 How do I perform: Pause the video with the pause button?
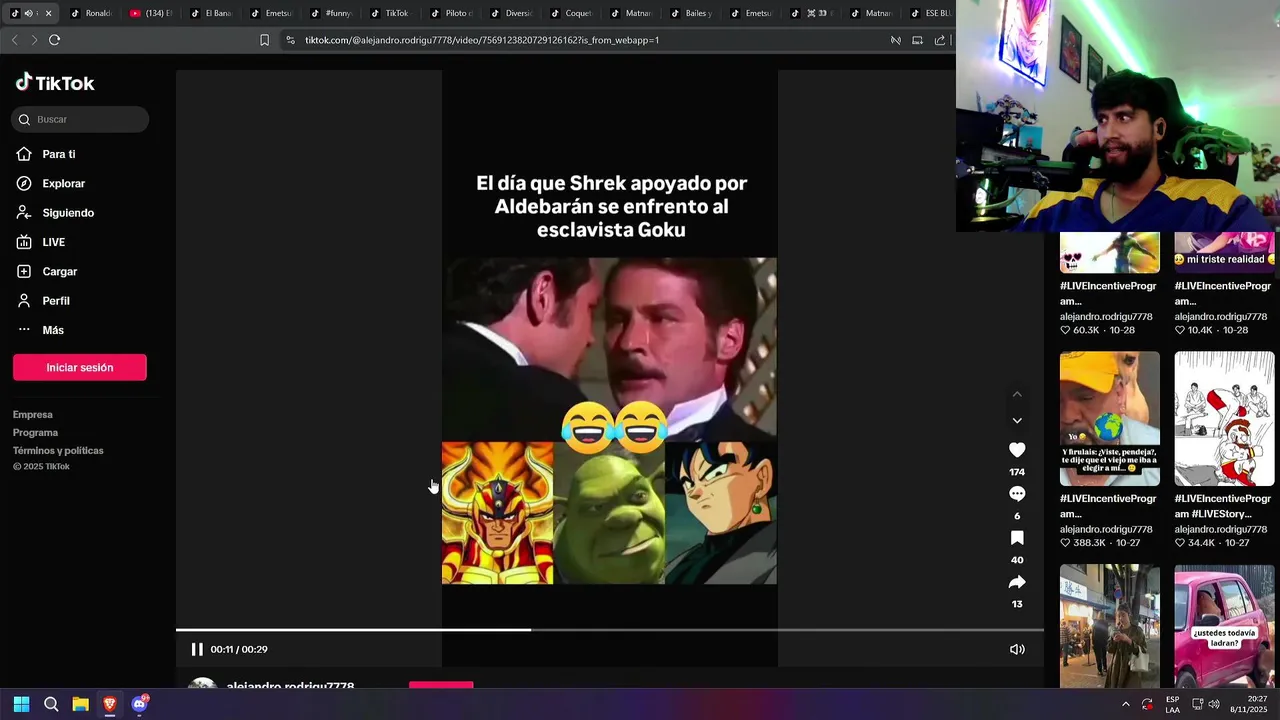click(197, 649)
